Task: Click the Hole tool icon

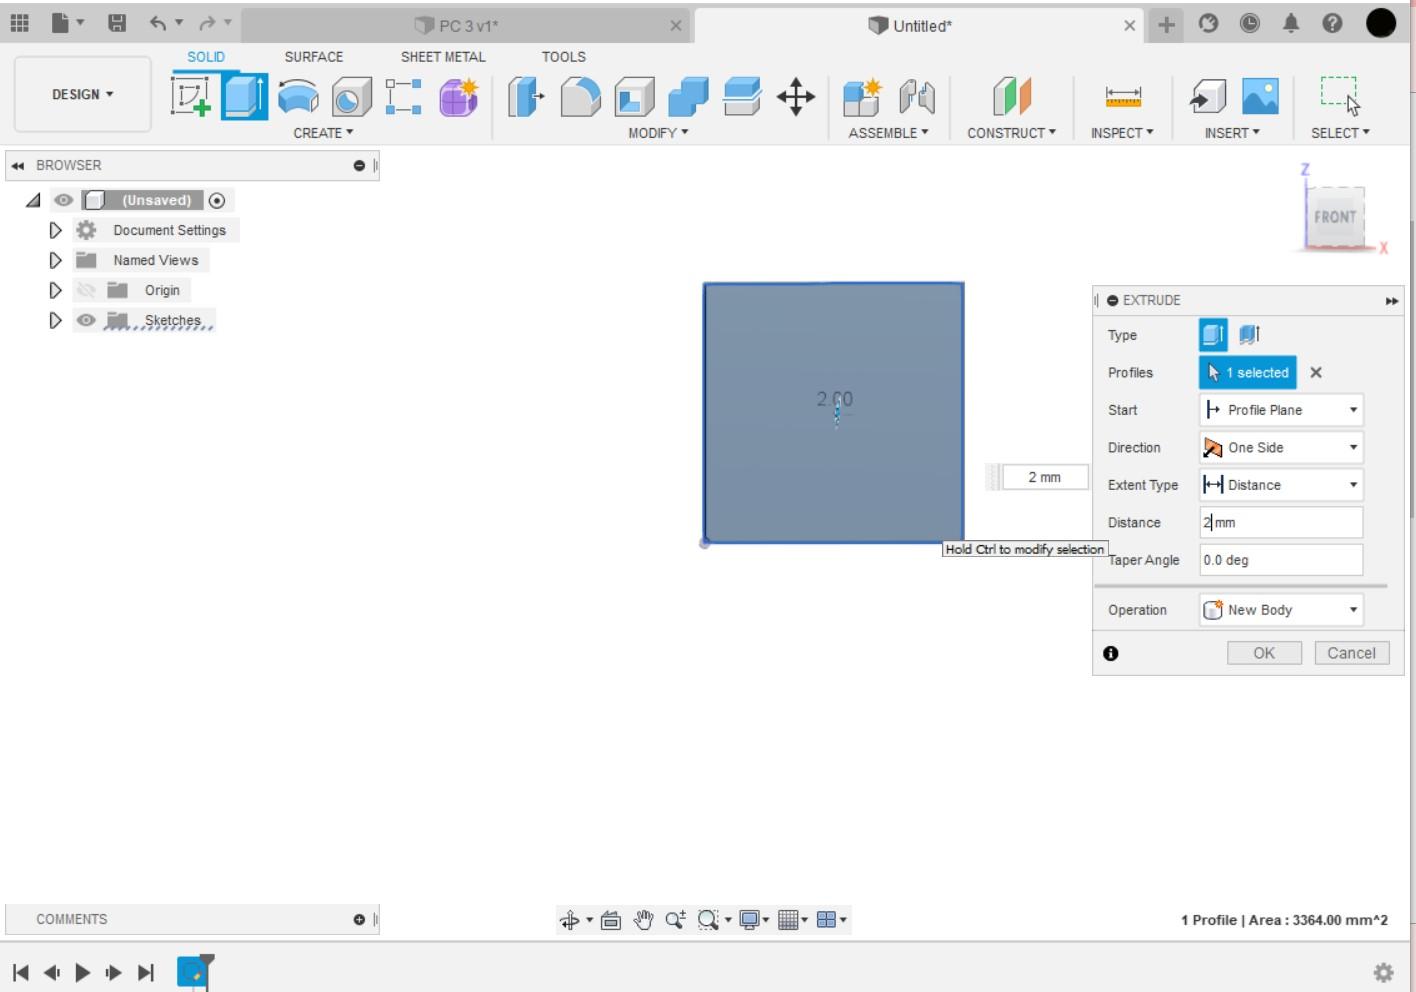Action: click(351, 97)
